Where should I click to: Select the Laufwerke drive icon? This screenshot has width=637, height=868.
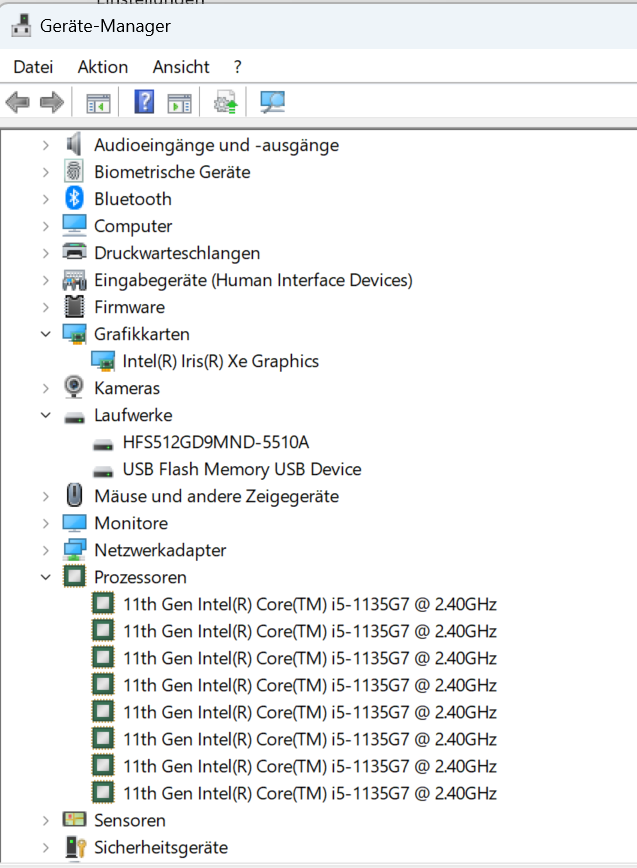74,417
